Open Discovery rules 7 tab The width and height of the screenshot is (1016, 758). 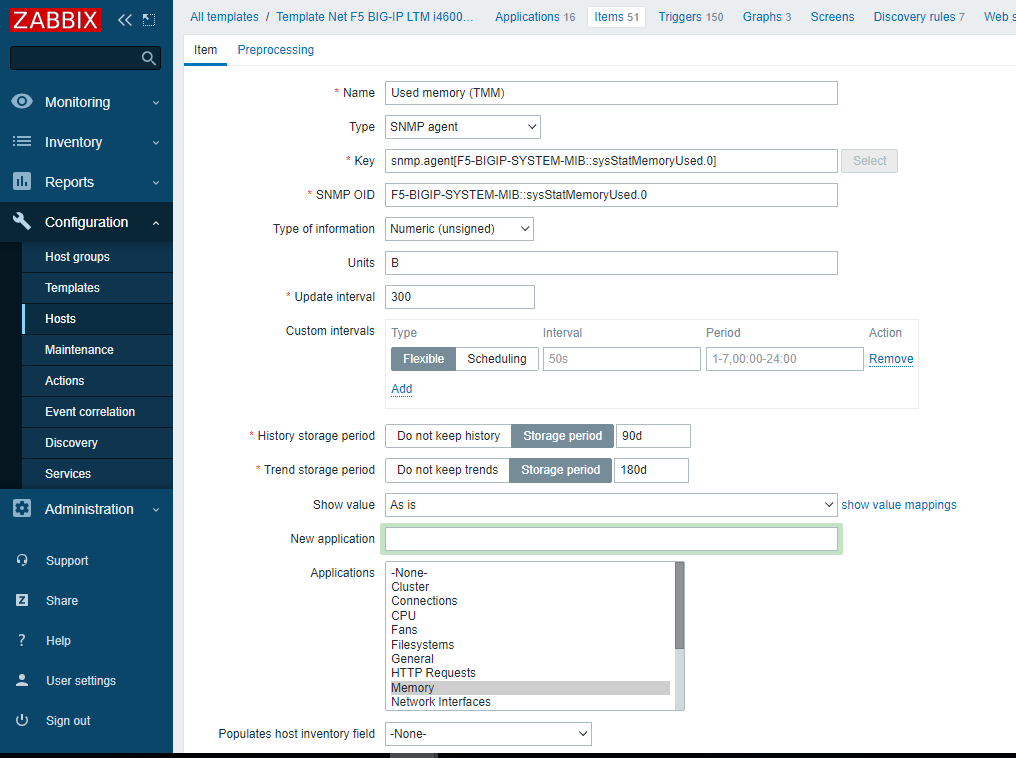[x=919, y=17]
